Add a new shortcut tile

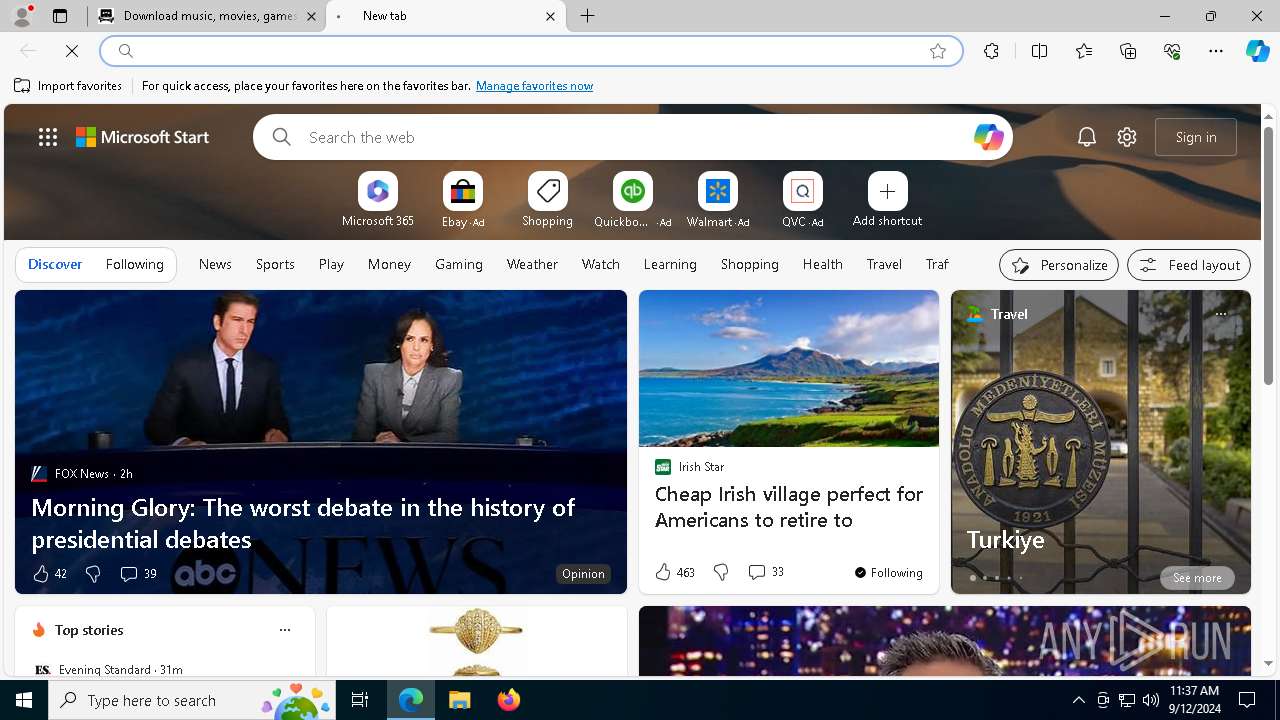887,200
